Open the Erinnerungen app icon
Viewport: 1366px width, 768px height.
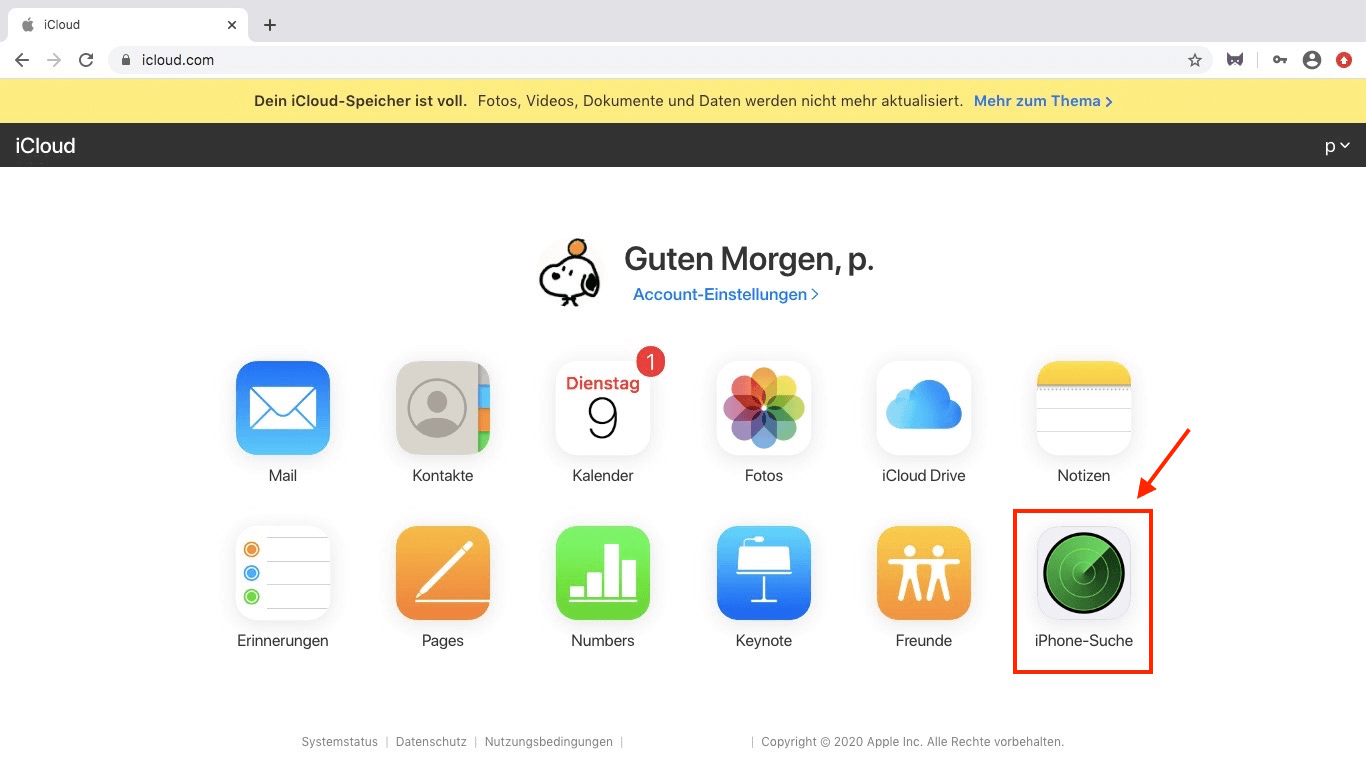283,573
